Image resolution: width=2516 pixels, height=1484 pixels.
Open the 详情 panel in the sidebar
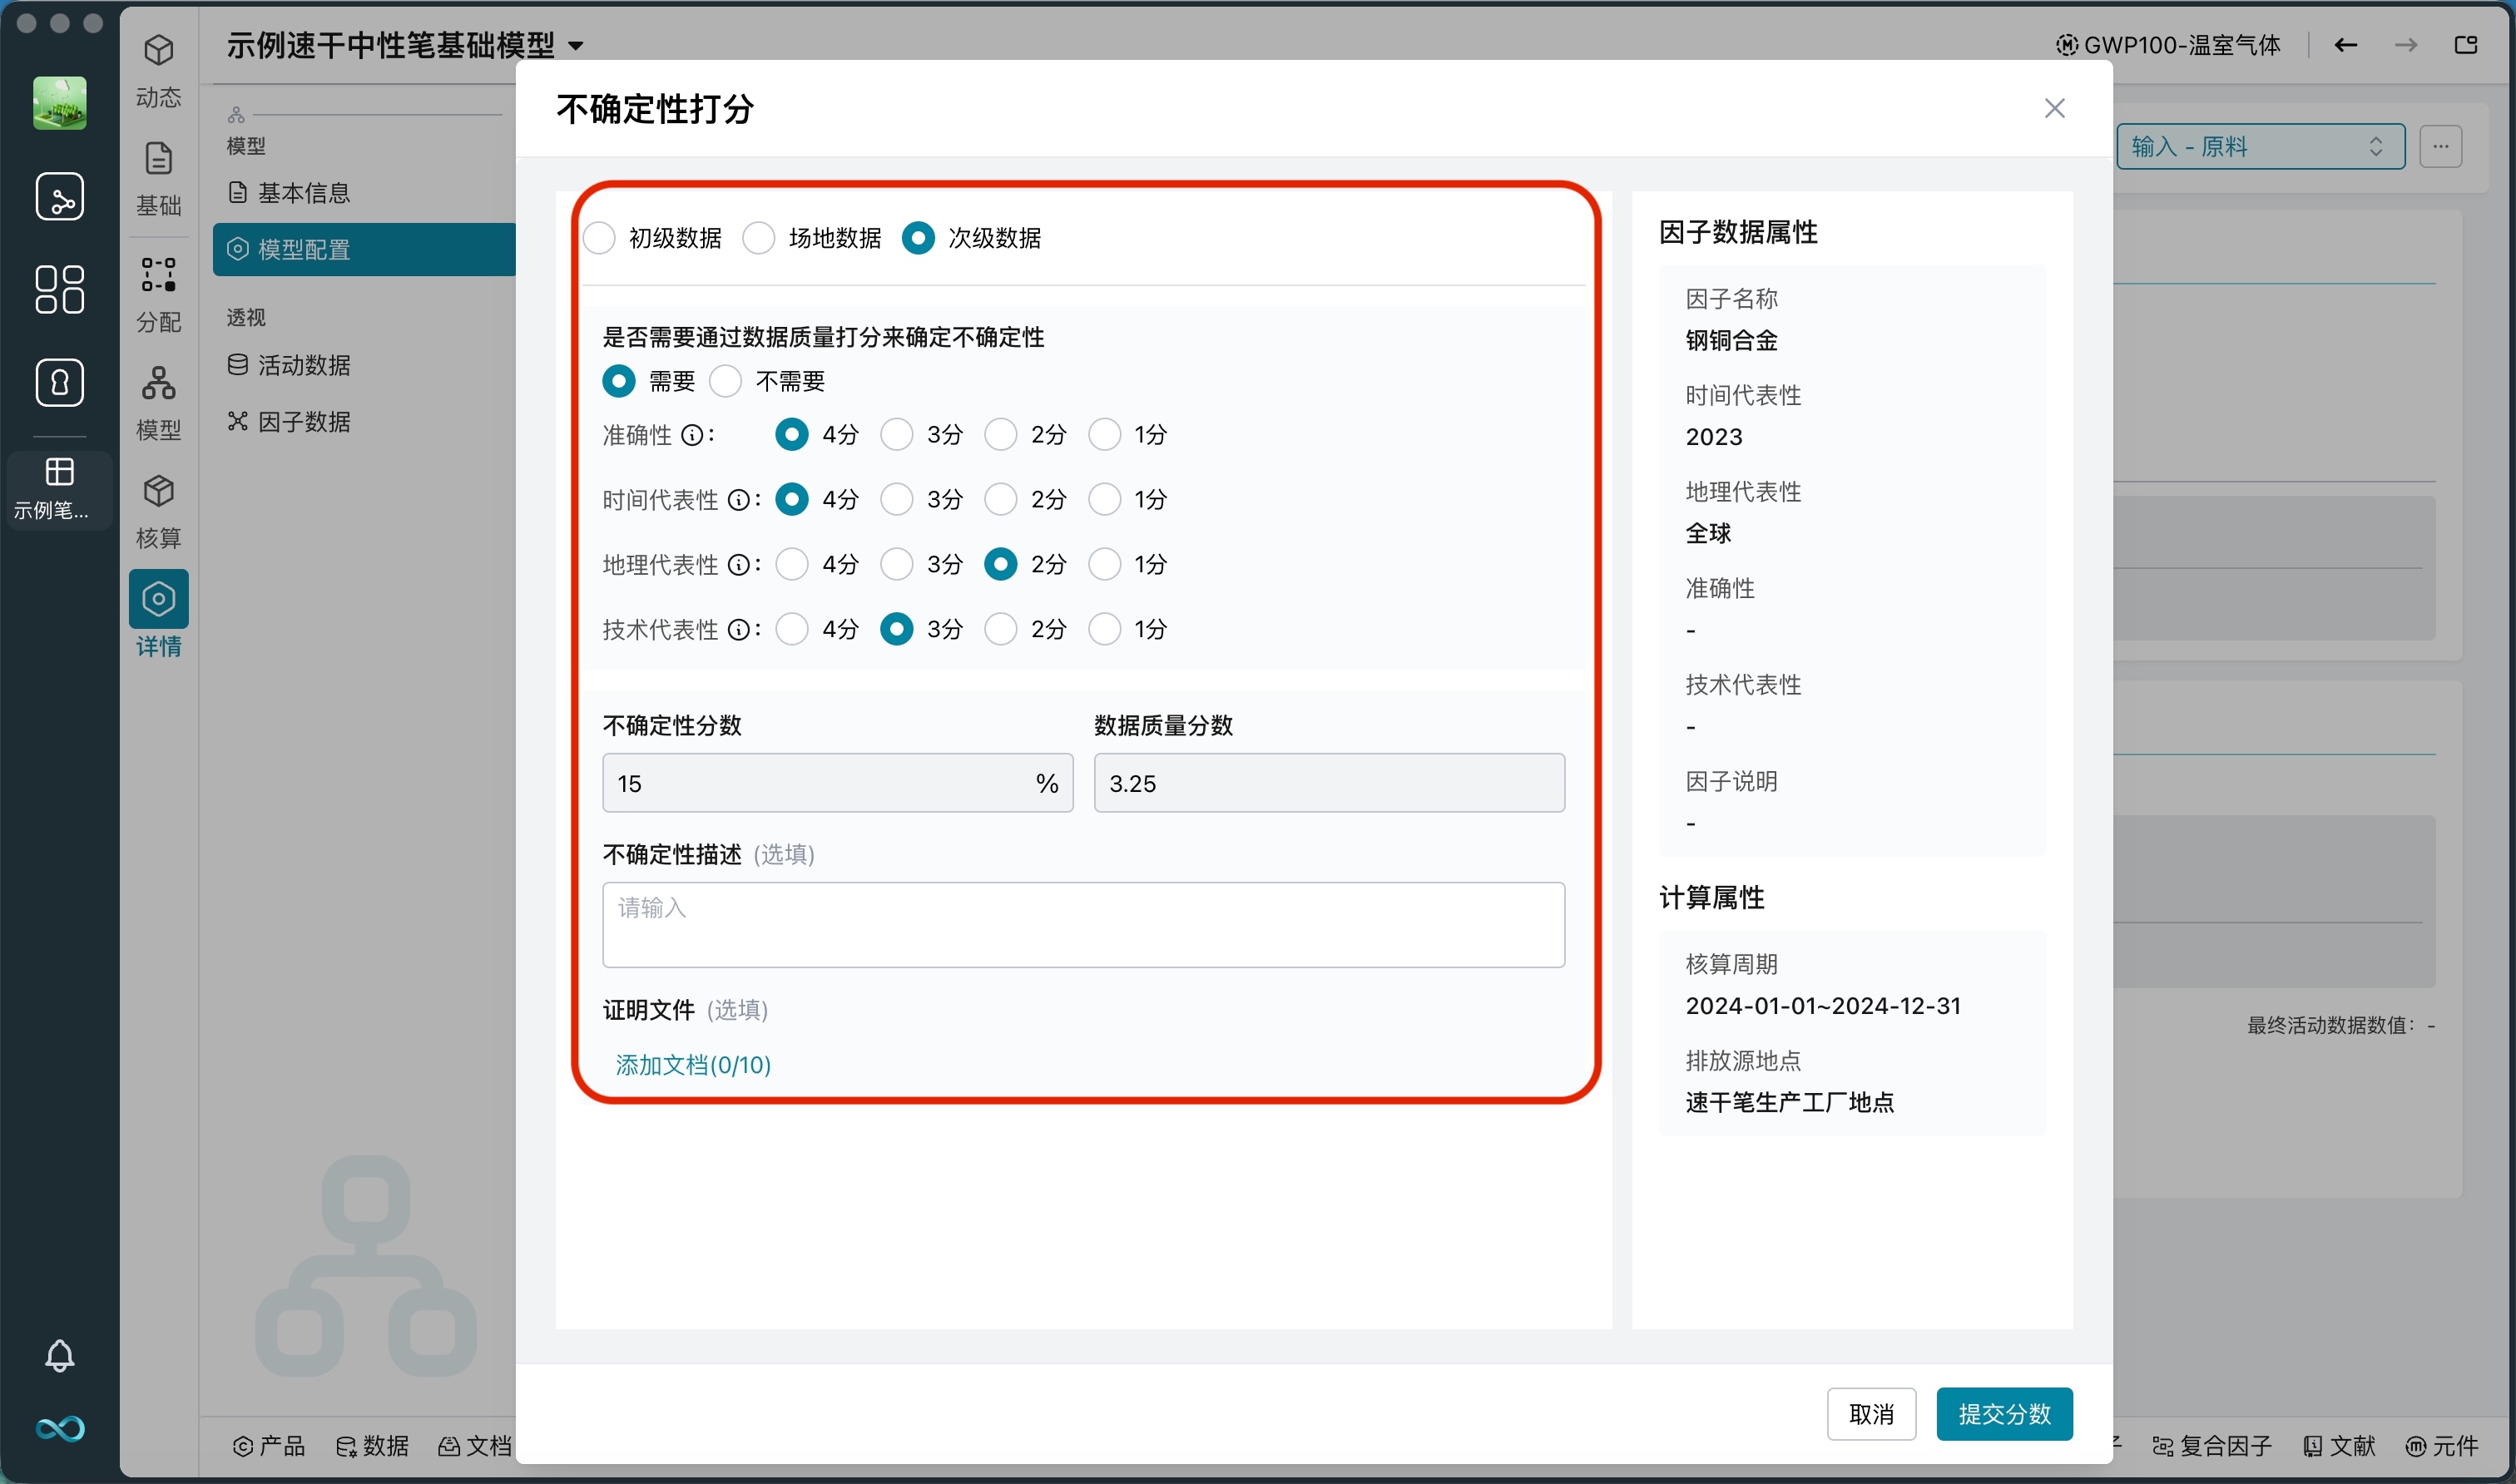(158, 618)
